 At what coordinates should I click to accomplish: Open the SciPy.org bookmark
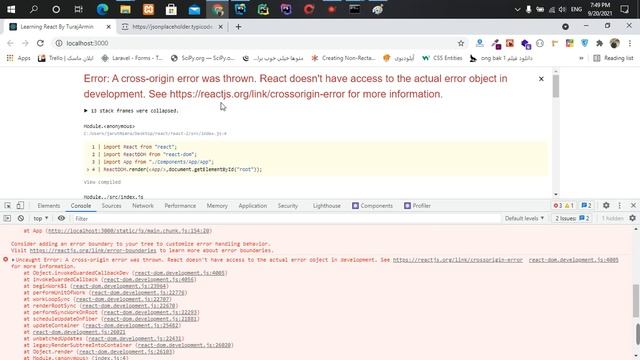[x=203, y=58]
